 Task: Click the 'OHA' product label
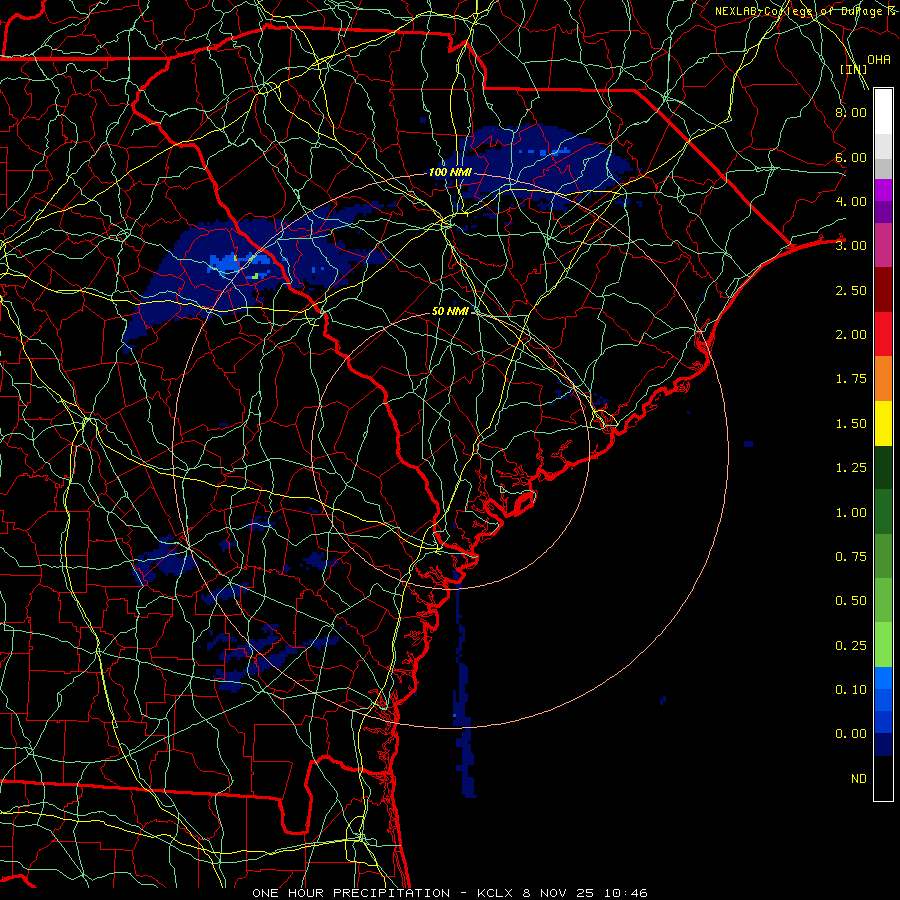pos(879,60)
